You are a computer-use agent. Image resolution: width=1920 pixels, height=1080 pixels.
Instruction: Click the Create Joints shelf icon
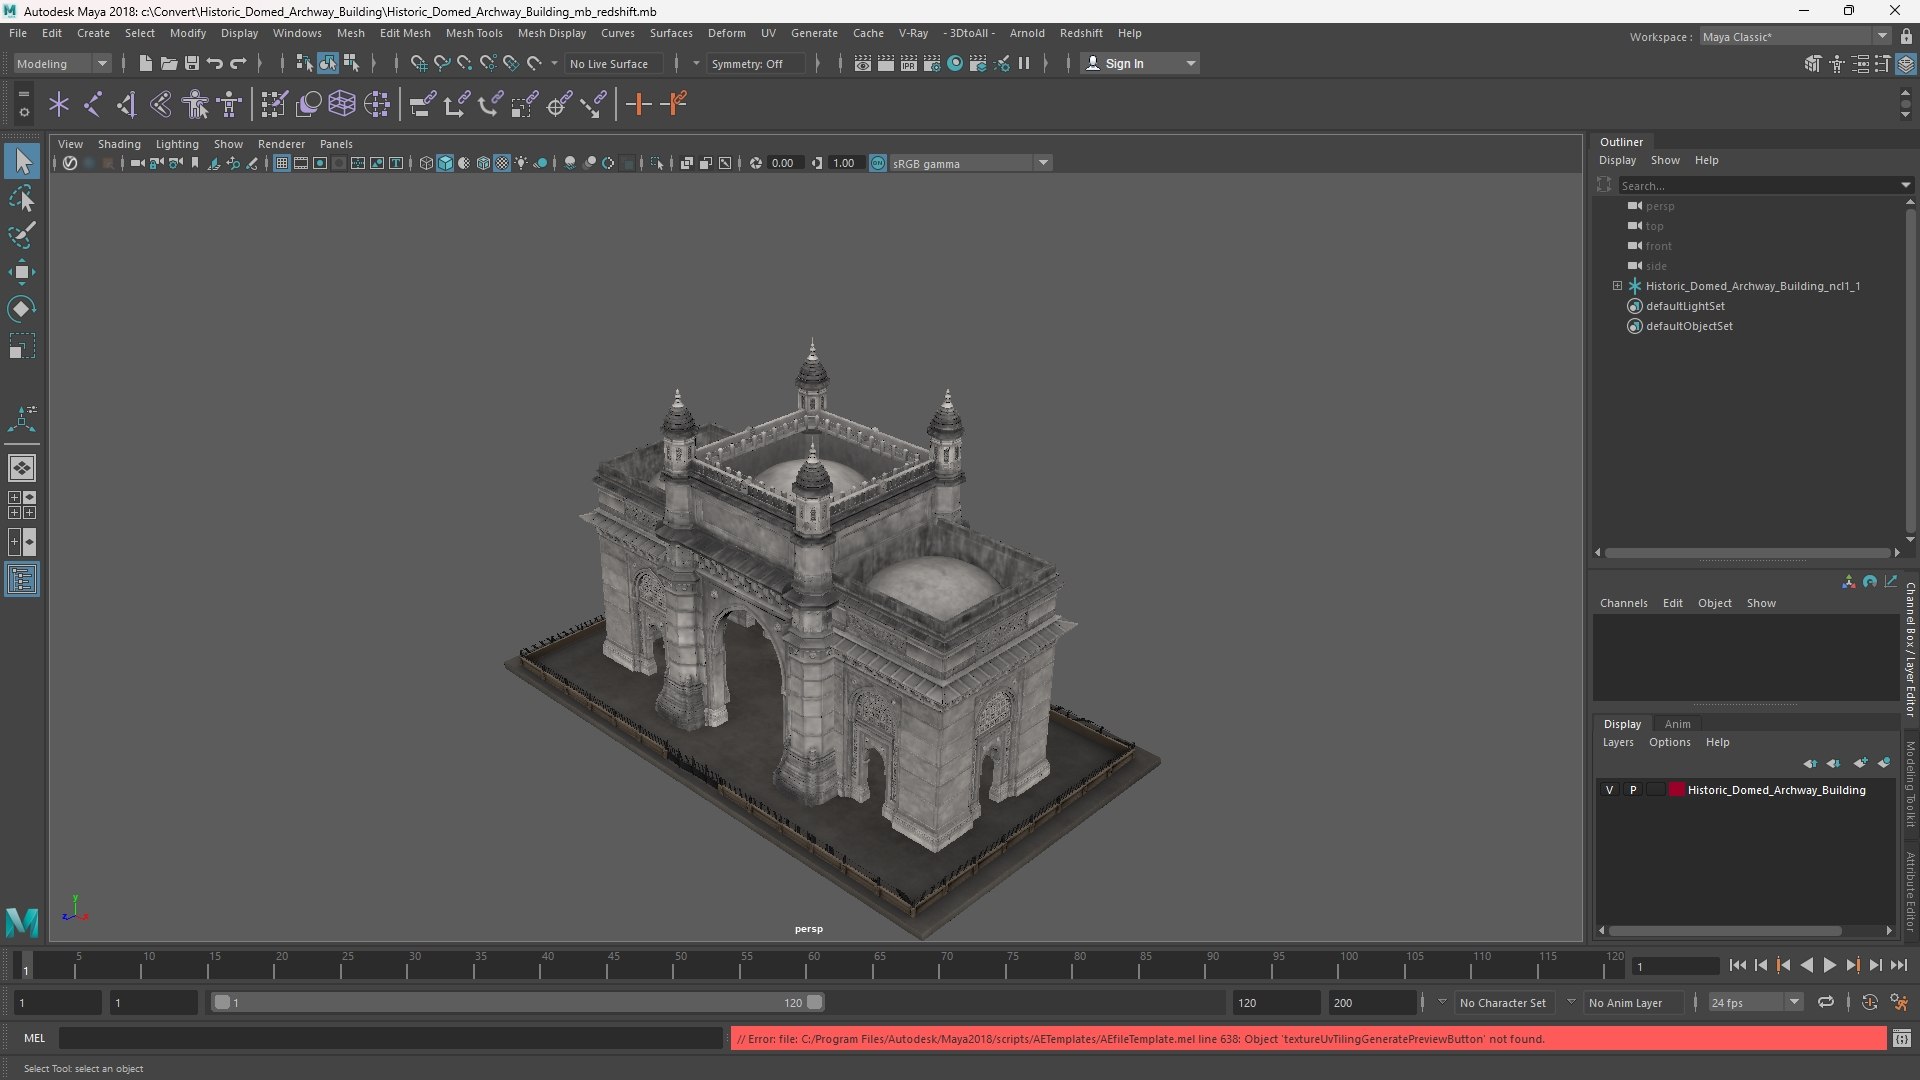tap(93, 104)
